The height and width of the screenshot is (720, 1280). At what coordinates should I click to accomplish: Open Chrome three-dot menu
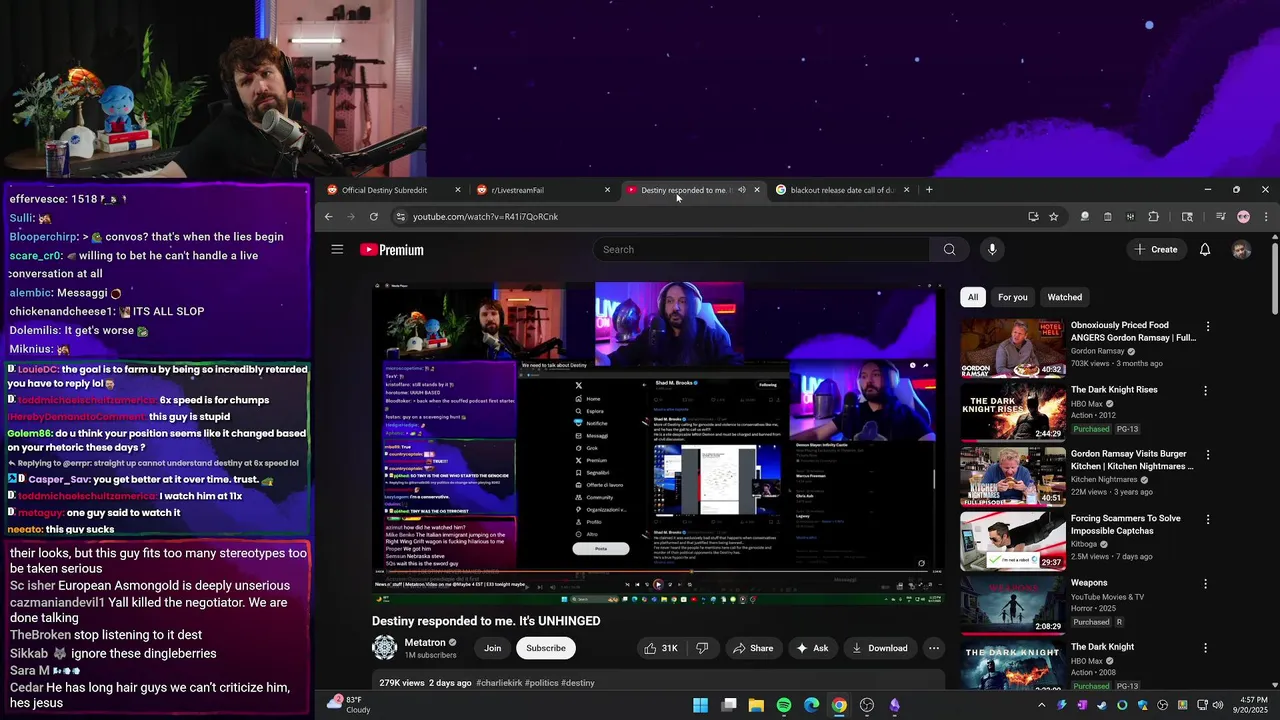(x=1266, y=216)
